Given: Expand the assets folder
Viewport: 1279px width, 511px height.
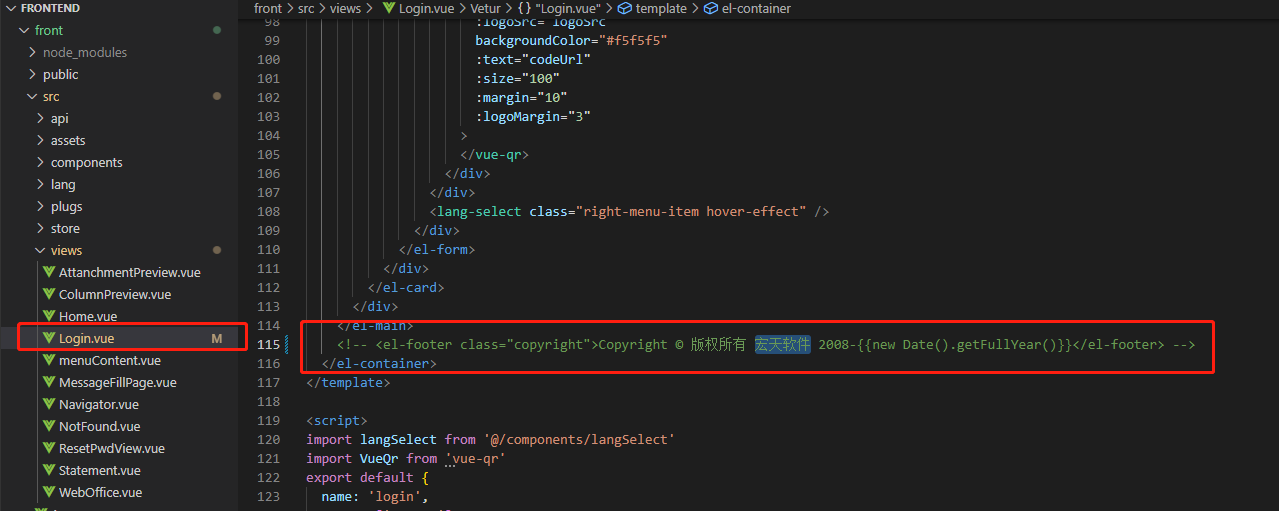Looking at the screenshot, I should click(x=40, y=140).
